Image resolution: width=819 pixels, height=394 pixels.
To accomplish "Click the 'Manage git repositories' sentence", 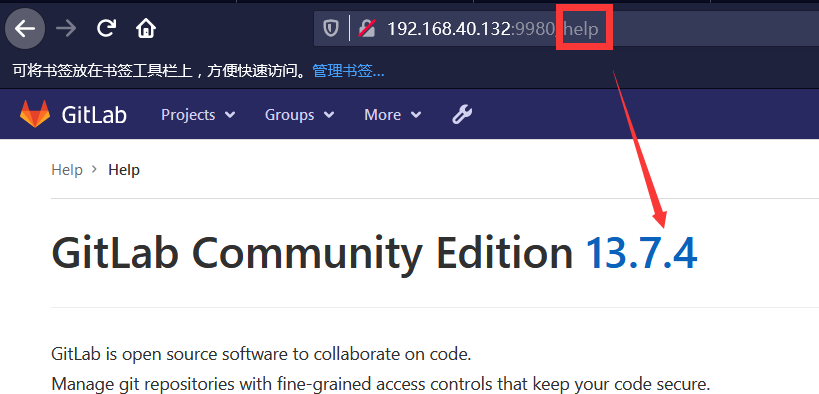I will (x=381, y=384).
